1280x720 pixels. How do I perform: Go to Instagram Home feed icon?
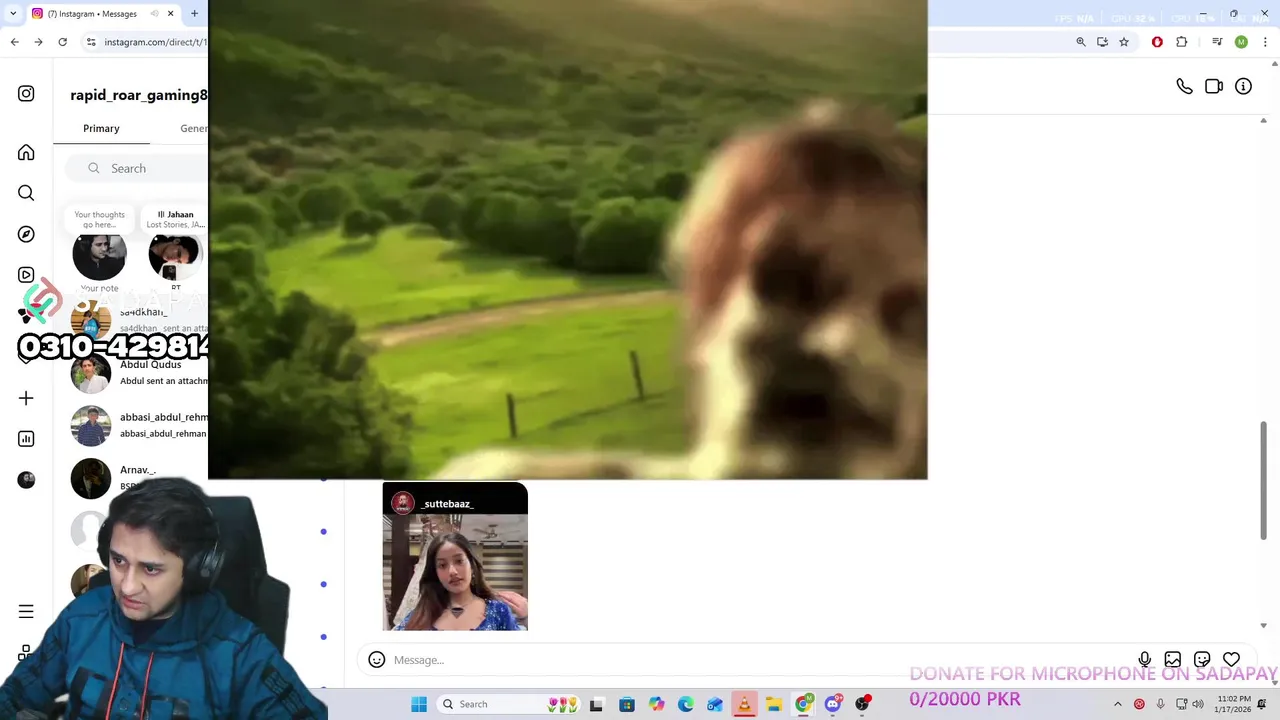(26, 152)
